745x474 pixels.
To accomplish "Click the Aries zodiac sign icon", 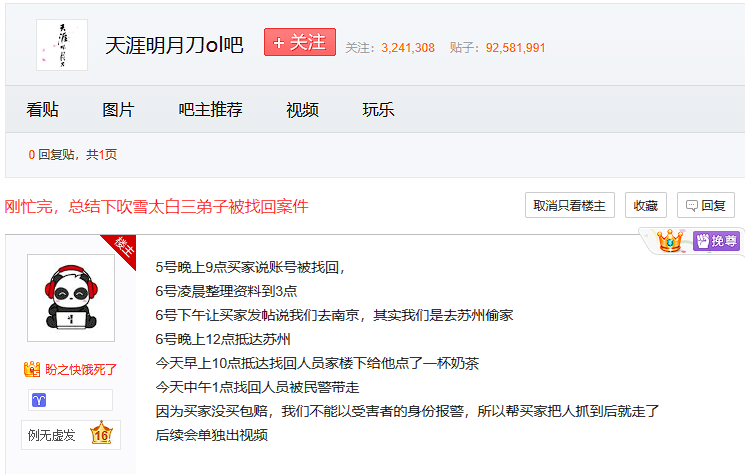I will 40,400.
